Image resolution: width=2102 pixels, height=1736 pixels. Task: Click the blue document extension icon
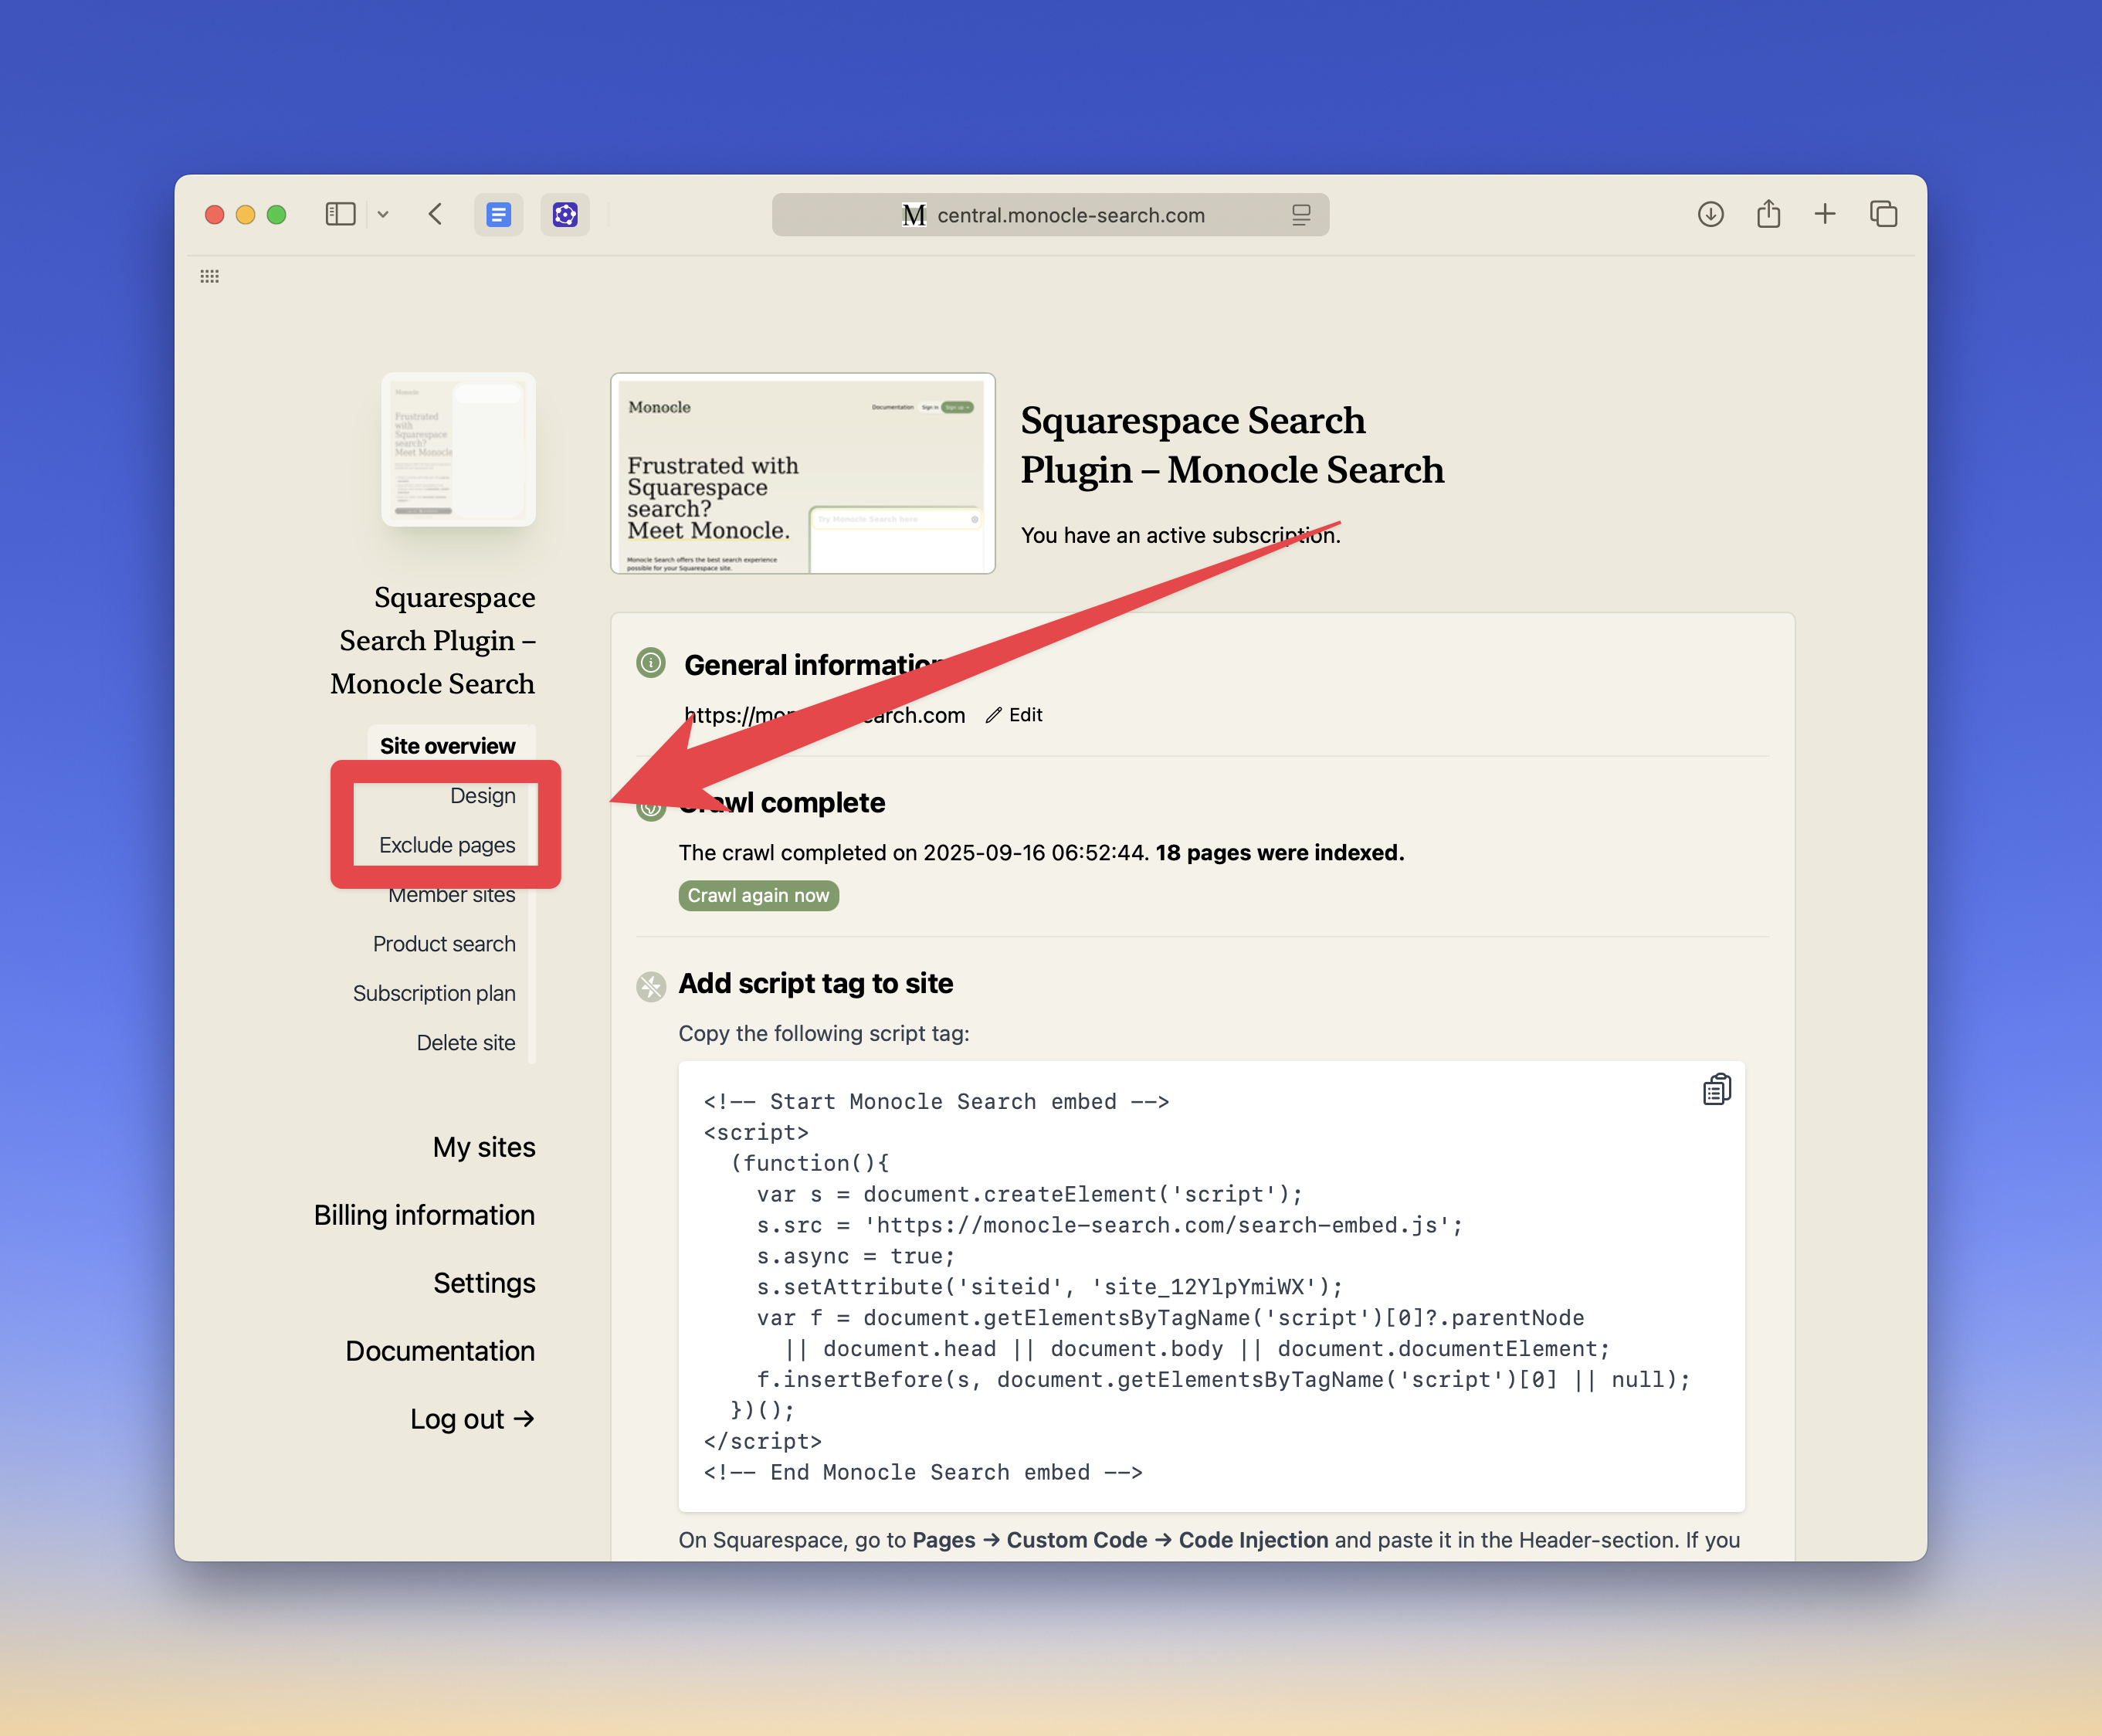[498, 214]
